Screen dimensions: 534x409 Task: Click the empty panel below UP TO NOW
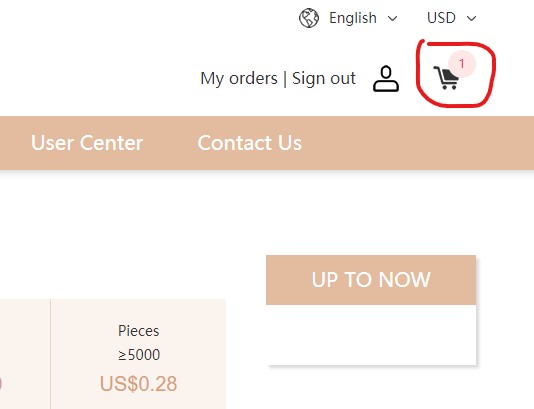[x=371, y=334]
